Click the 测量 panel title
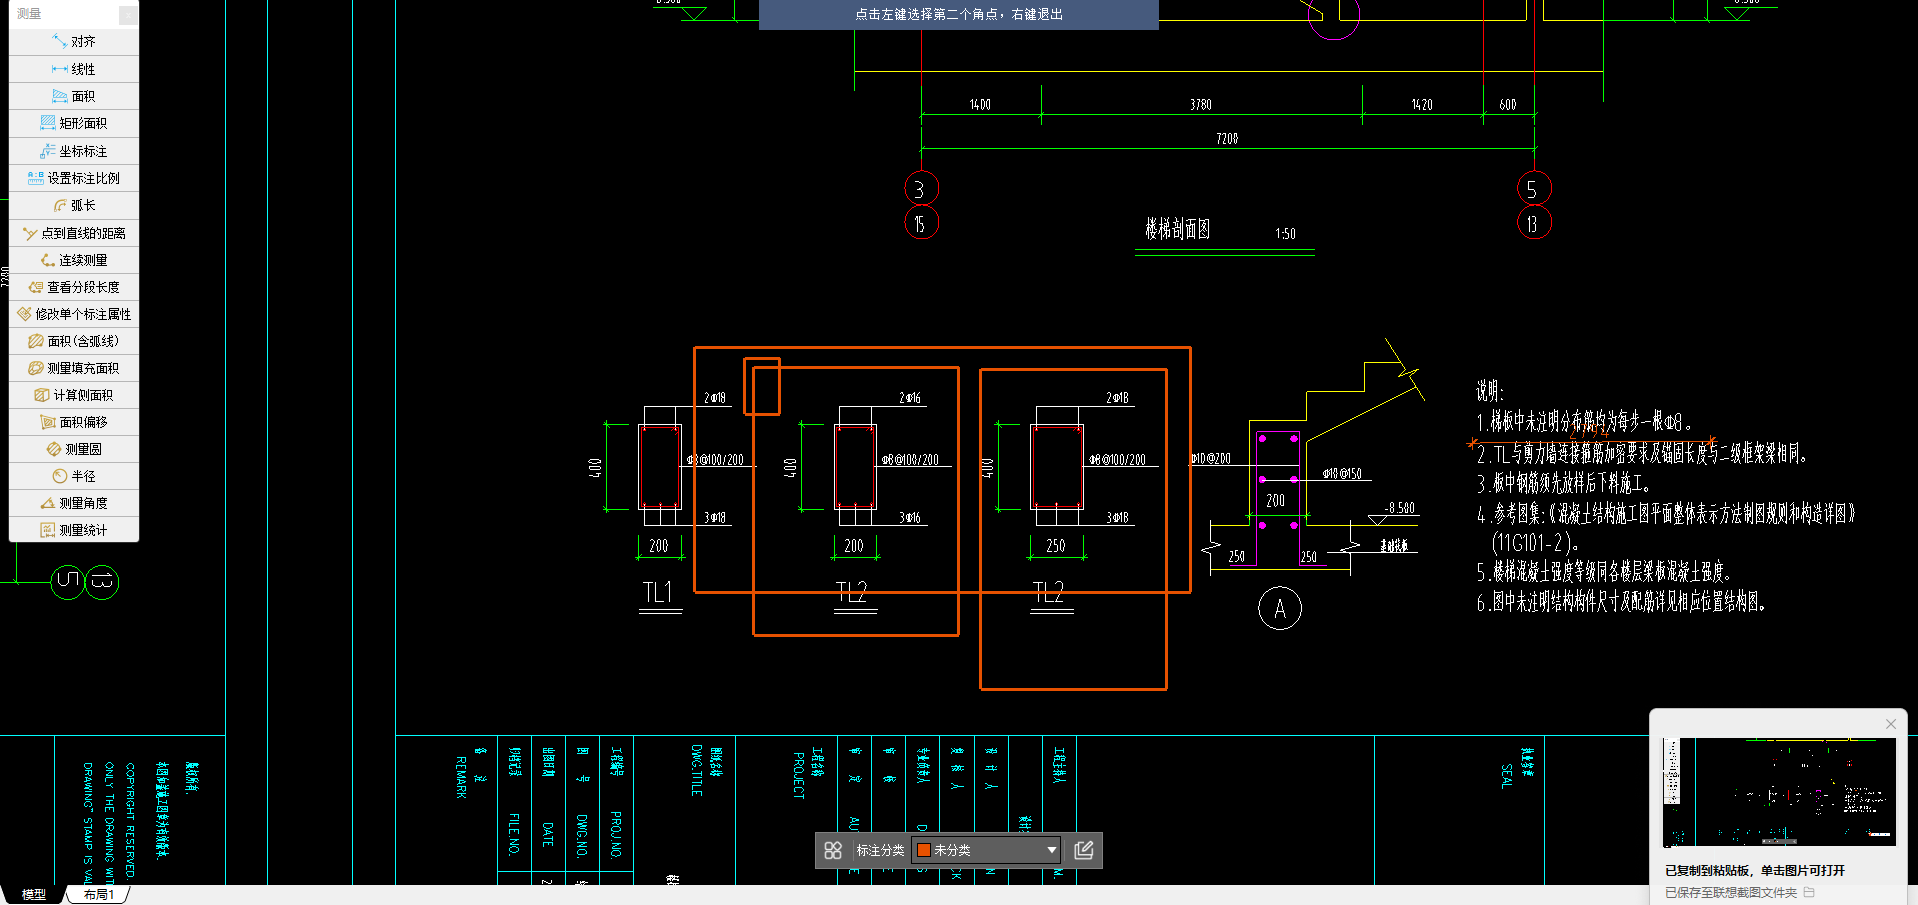1918x905 pixels. coord(29,14)
